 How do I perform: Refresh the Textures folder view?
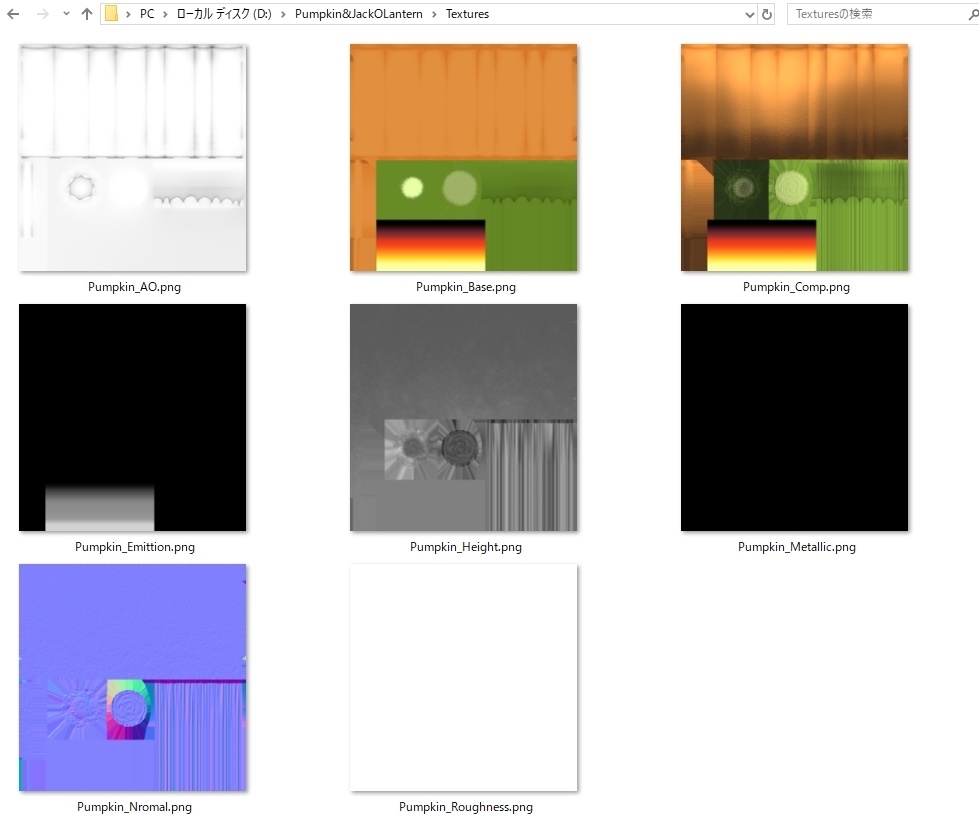coord(767,14)
